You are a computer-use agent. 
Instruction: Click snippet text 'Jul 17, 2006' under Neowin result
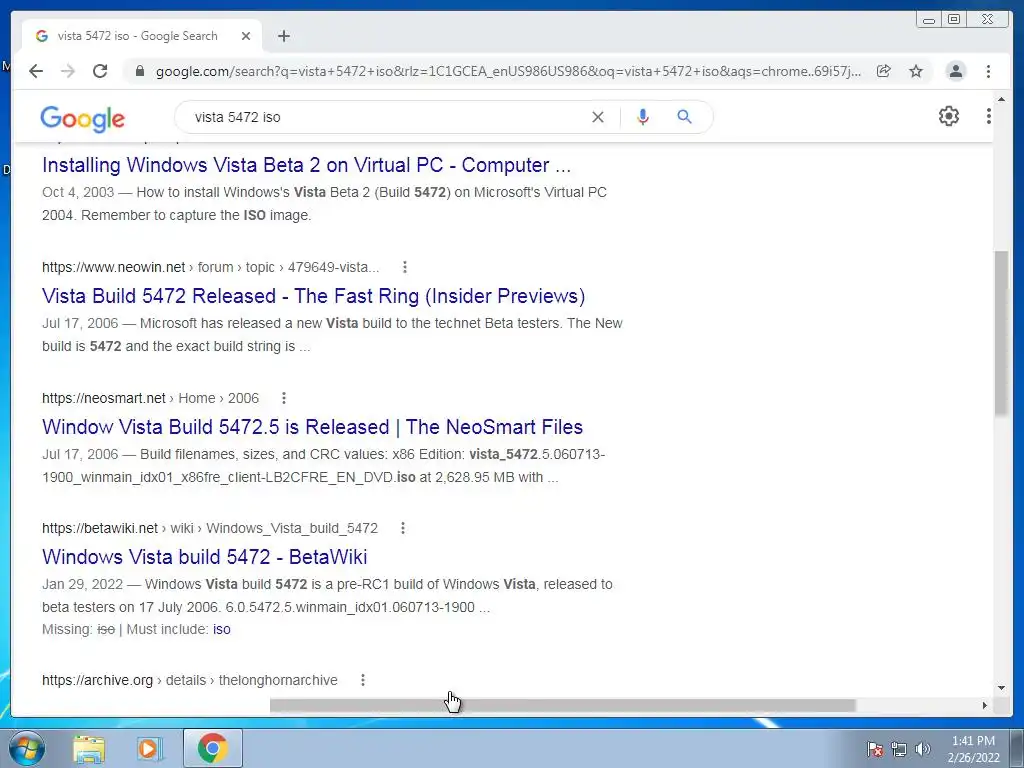point(80,323)
